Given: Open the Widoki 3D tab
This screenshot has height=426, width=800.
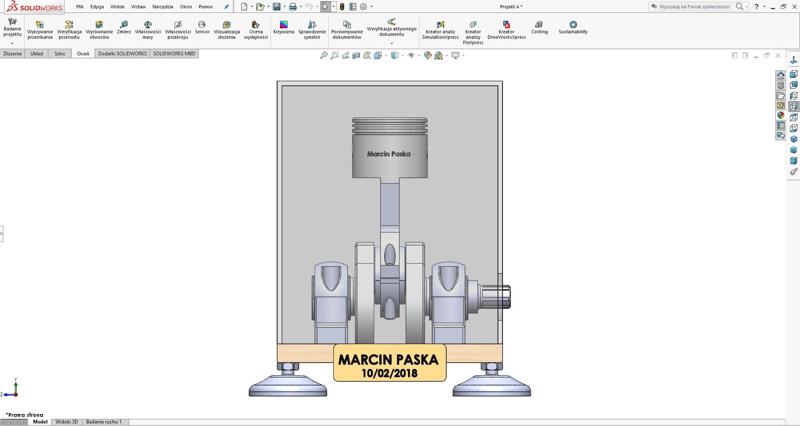Looking at the screenshot, I should [67, 422].
